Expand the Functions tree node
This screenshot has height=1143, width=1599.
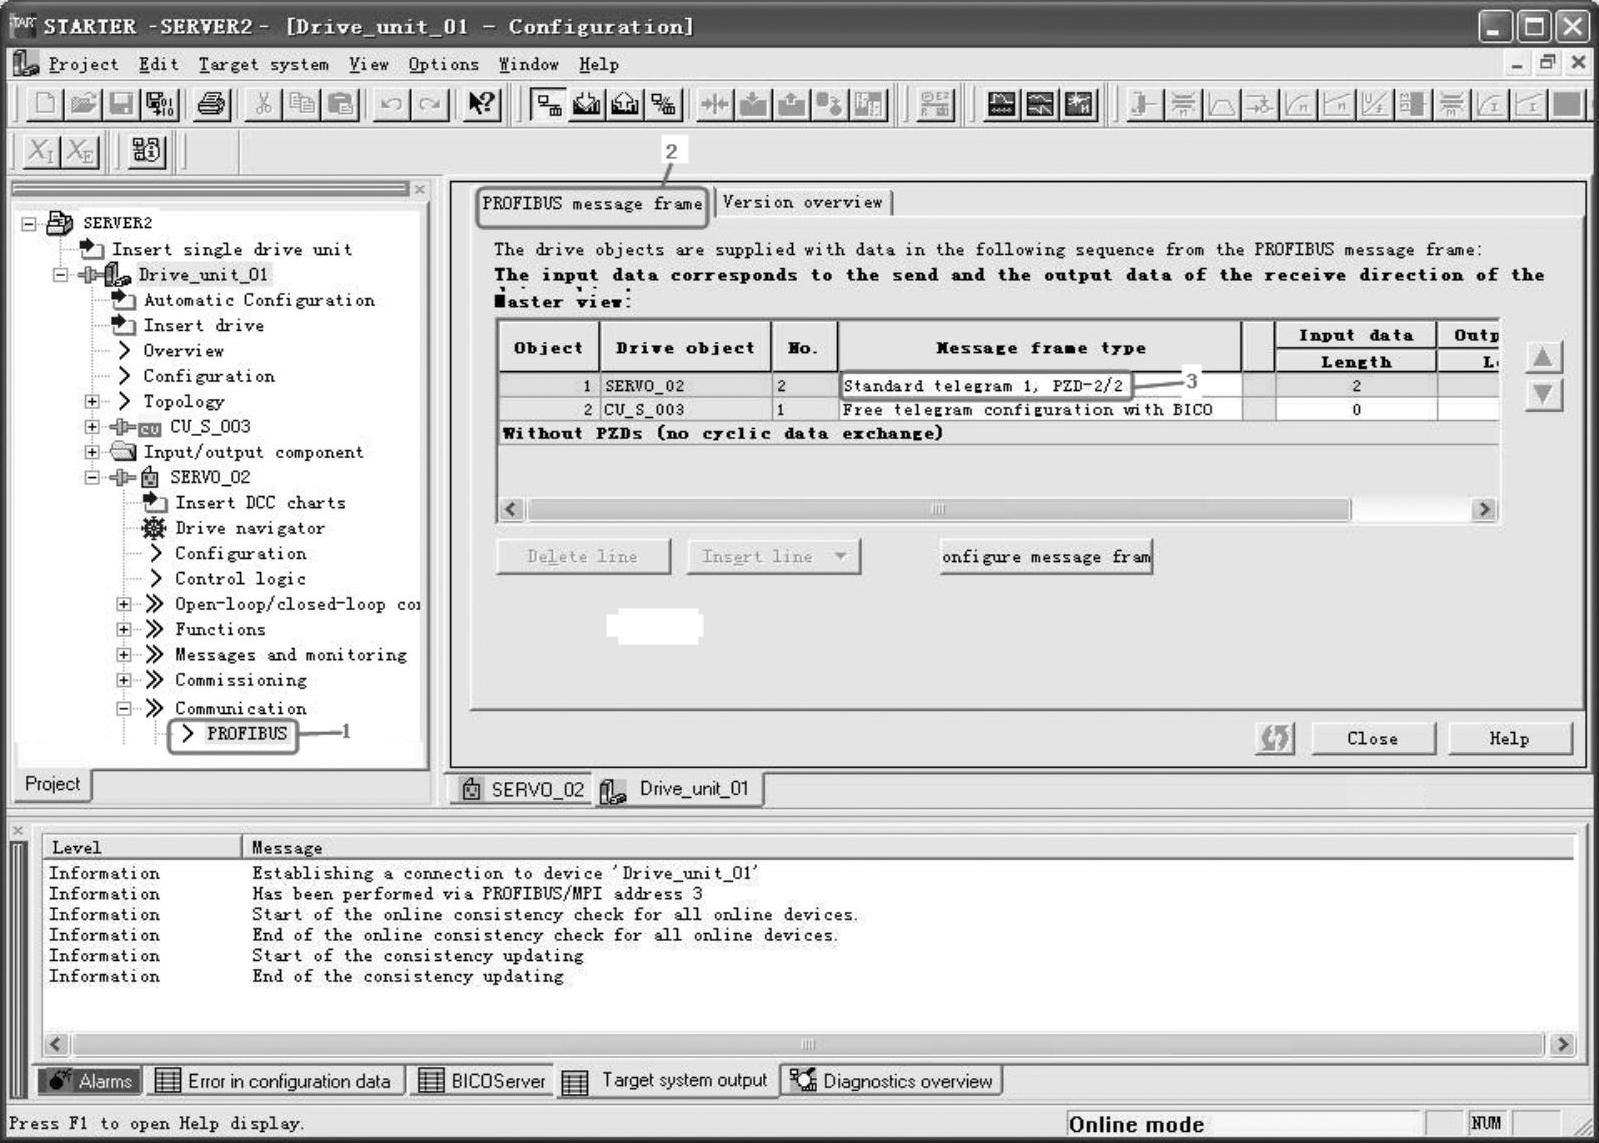tap(124, 629)
